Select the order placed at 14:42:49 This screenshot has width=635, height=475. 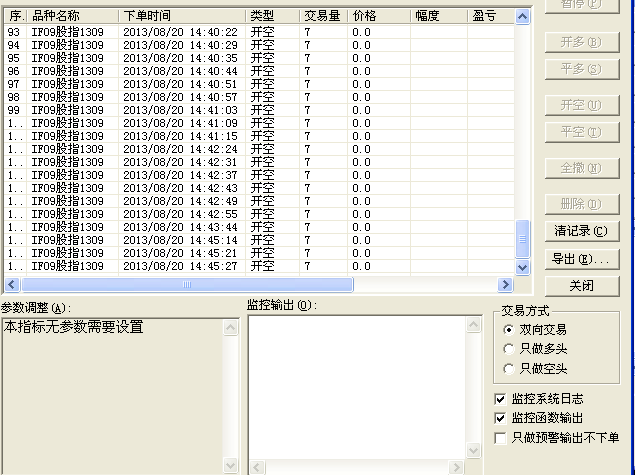(x=259, y=201)
